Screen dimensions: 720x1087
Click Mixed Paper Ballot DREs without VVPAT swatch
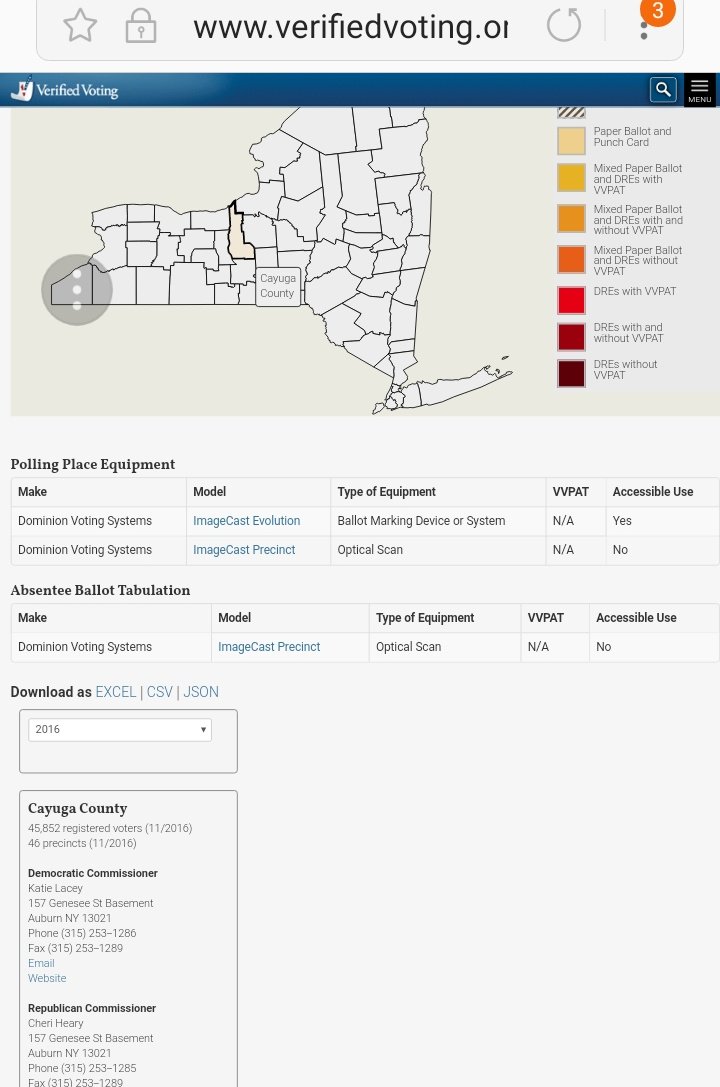[571, 259]
